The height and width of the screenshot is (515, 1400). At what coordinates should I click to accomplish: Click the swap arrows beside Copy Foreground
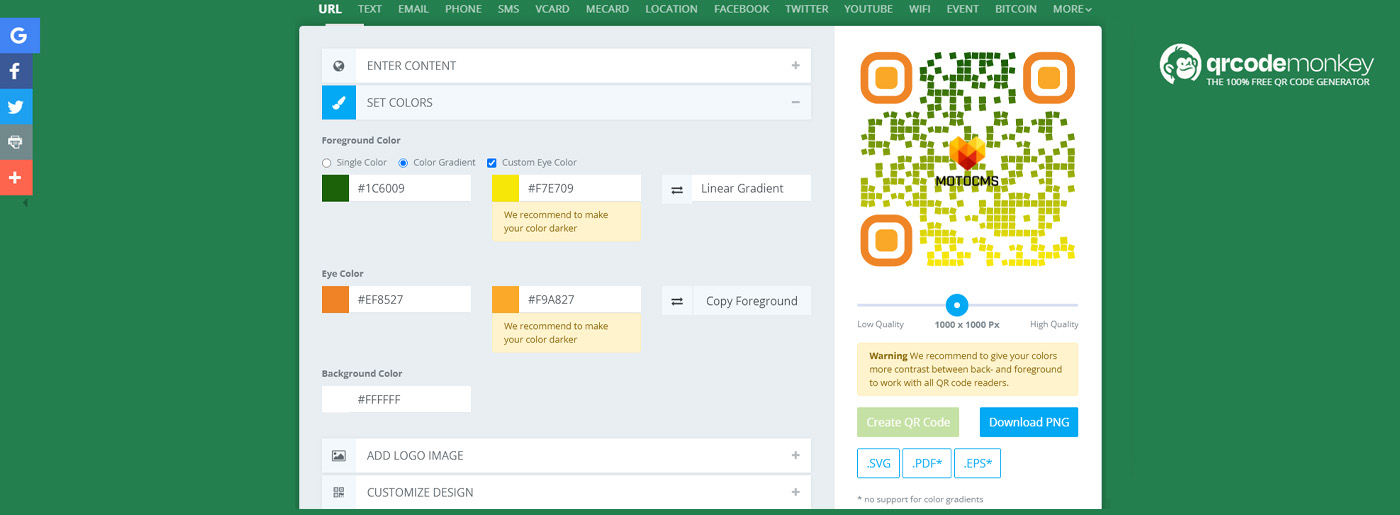click(677, 301)
